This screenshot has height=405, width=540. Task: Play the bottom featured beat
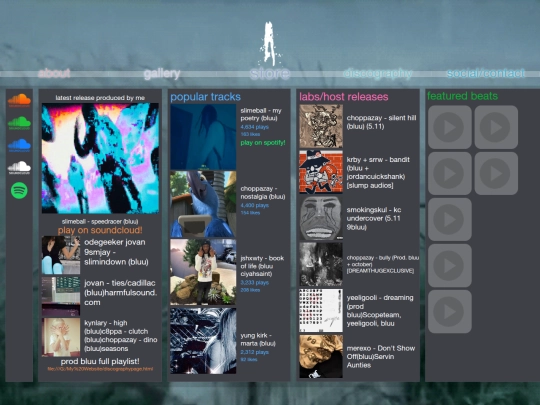point(449,312)
